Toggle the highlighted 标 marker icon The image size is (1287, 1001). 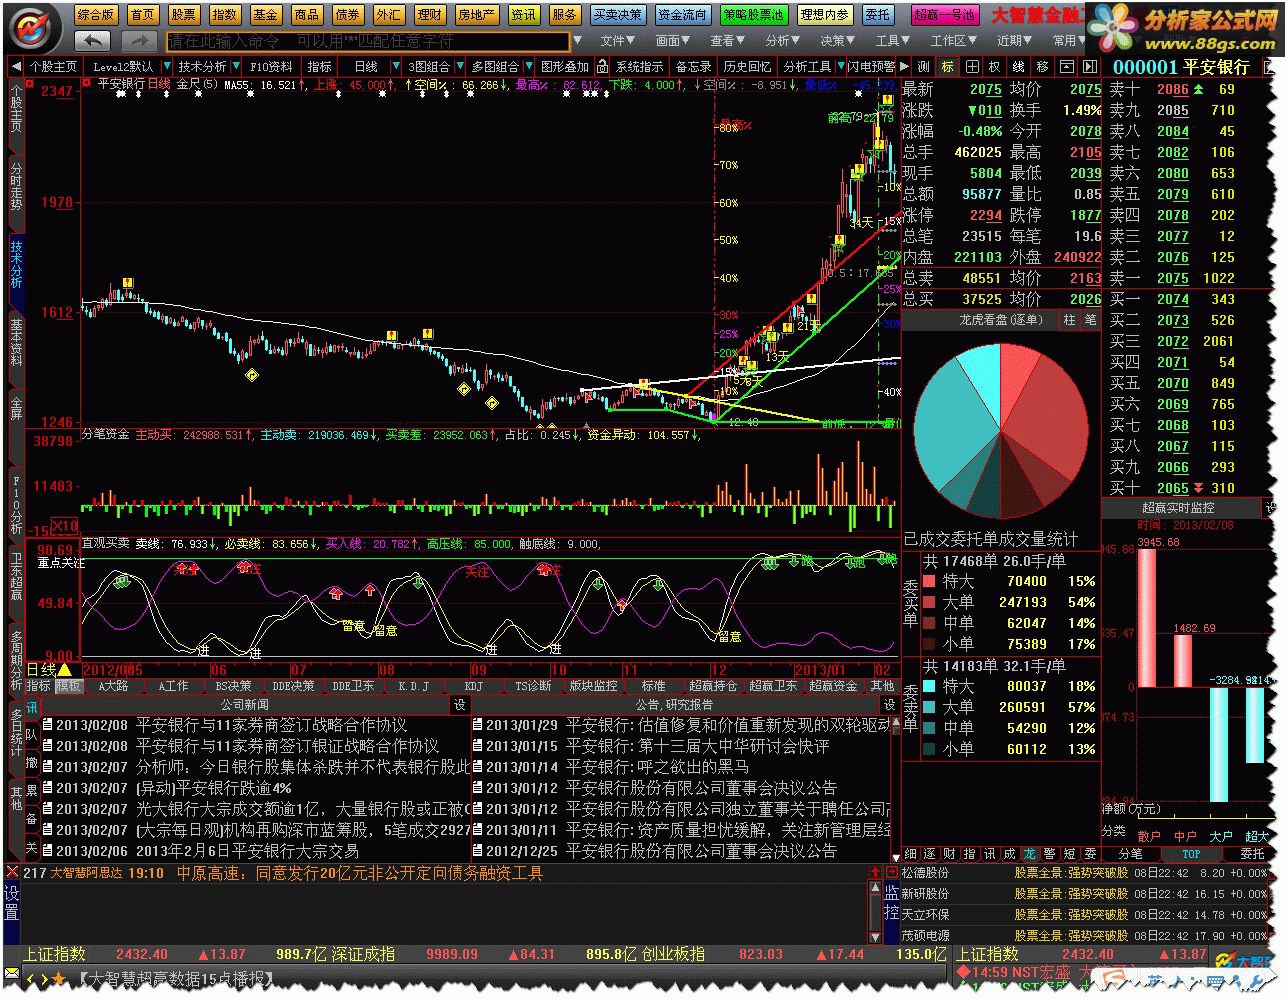[947, 67]
